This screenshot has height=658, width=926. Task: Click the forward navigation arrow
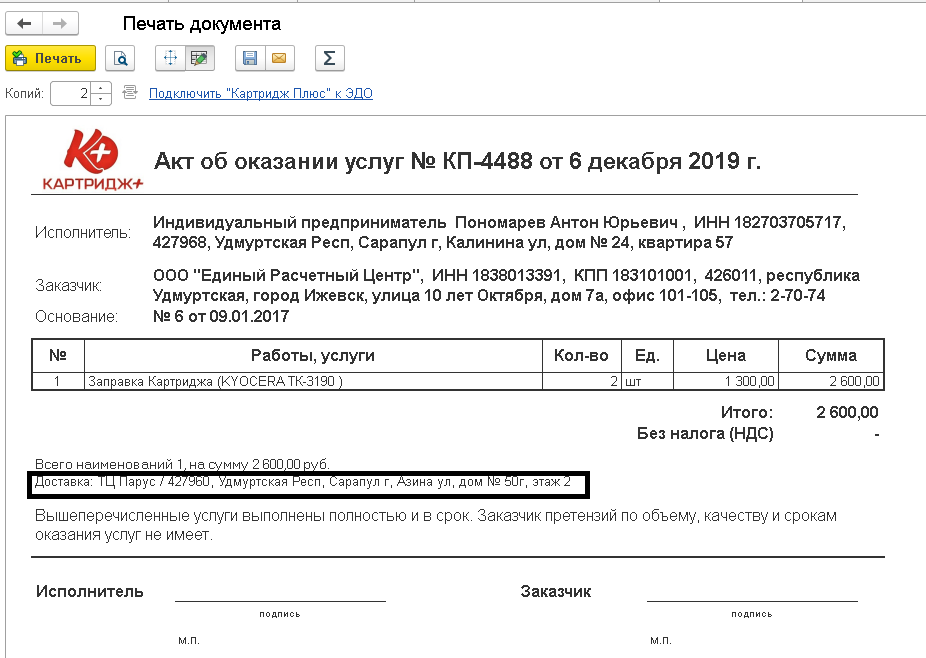tap(60, 24)
